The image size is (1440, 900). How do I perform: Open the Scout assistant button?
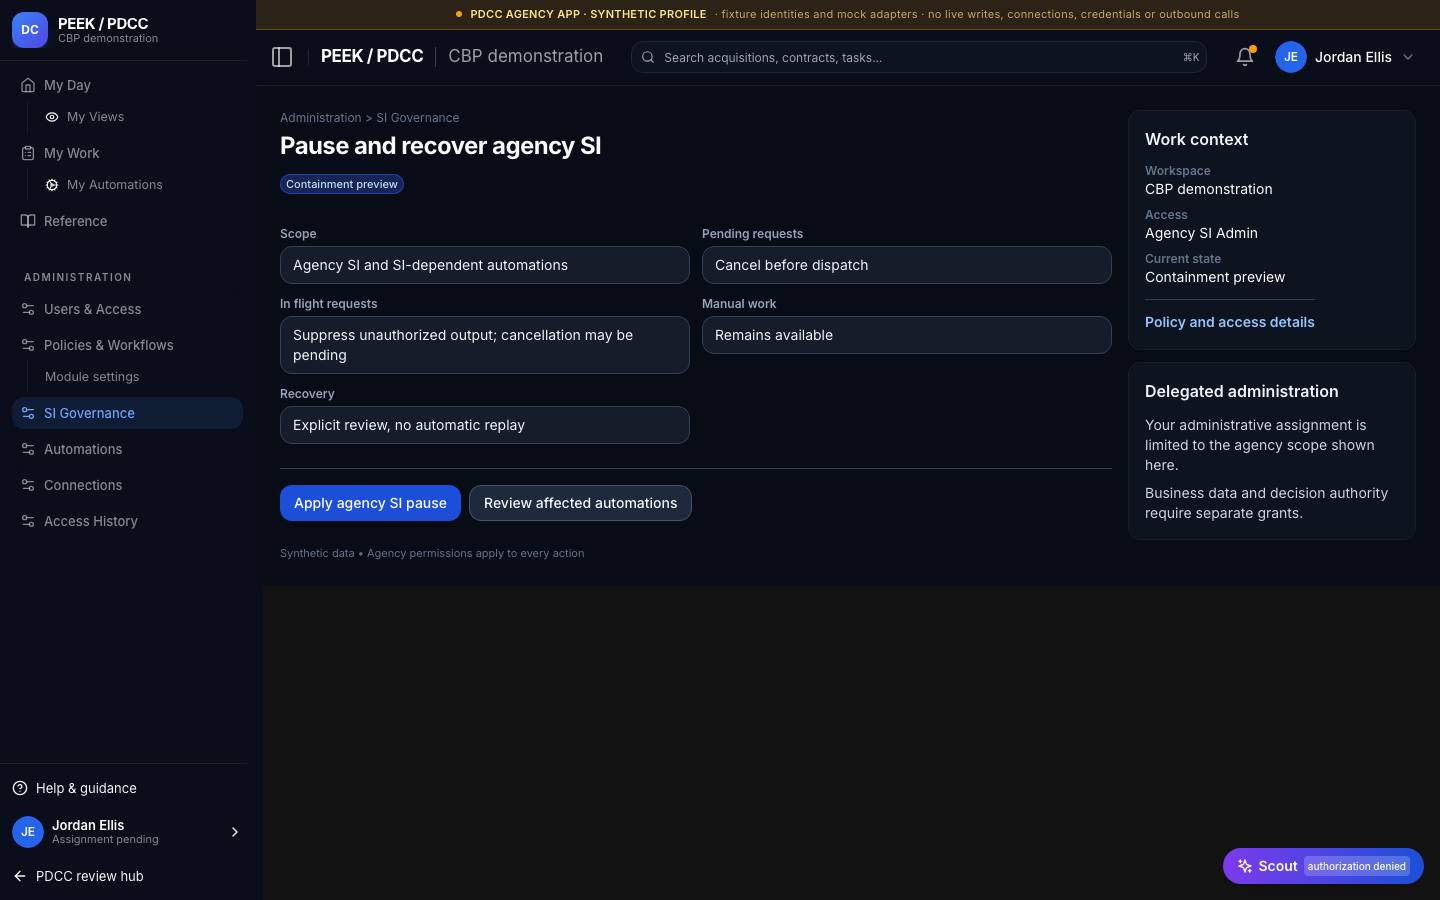(x=1323, y=866)
